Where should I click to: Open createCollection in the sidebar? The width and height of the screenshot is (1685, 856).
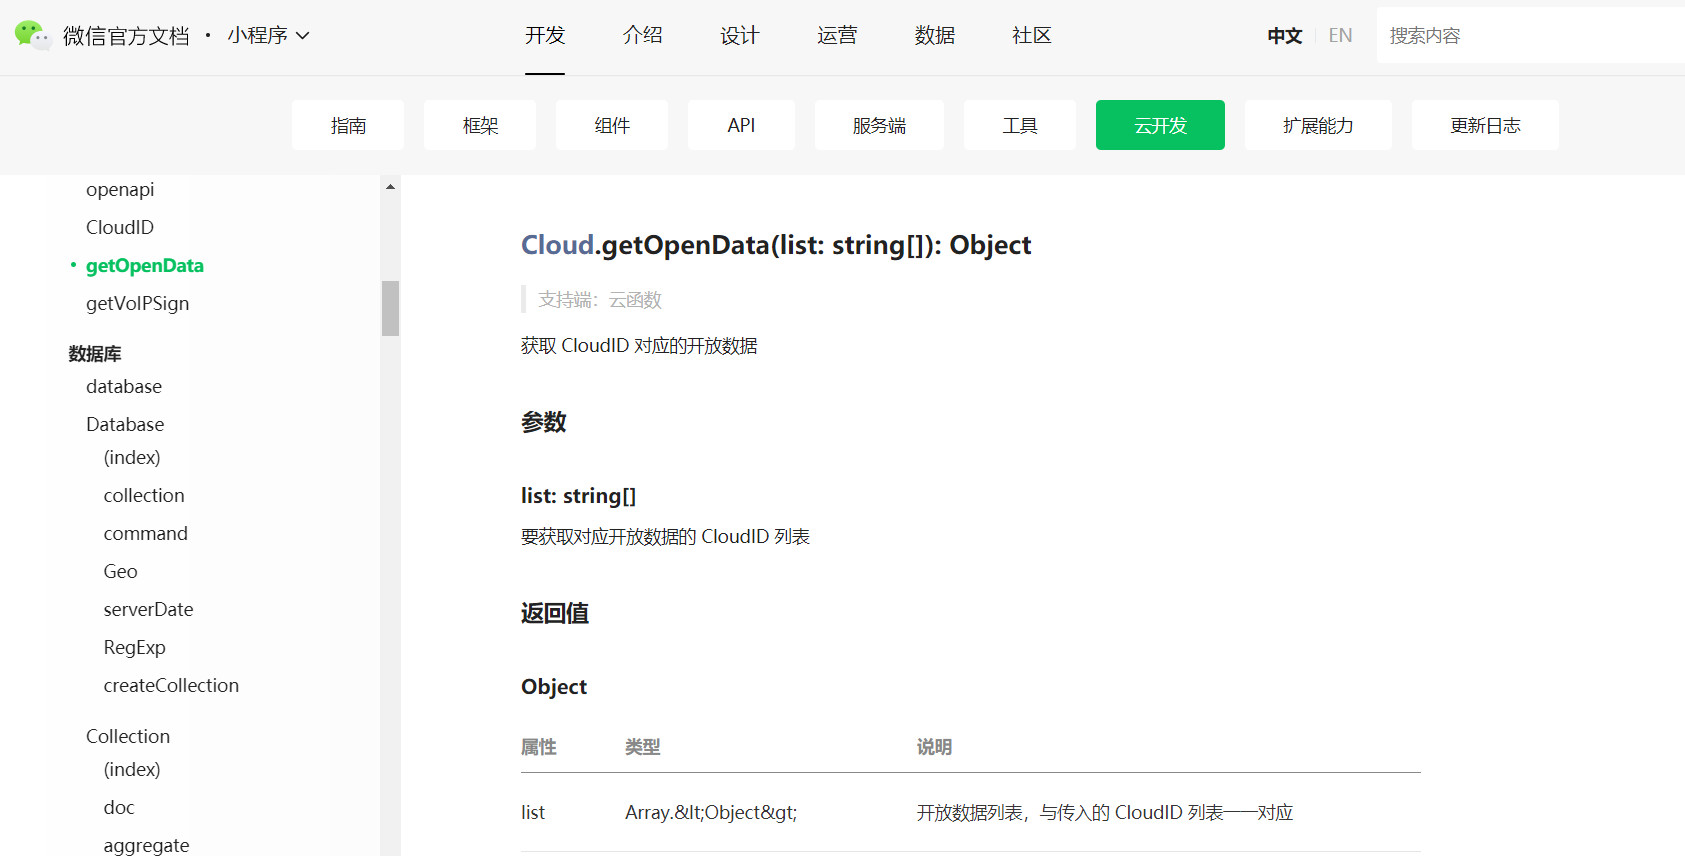click(171, 685)
